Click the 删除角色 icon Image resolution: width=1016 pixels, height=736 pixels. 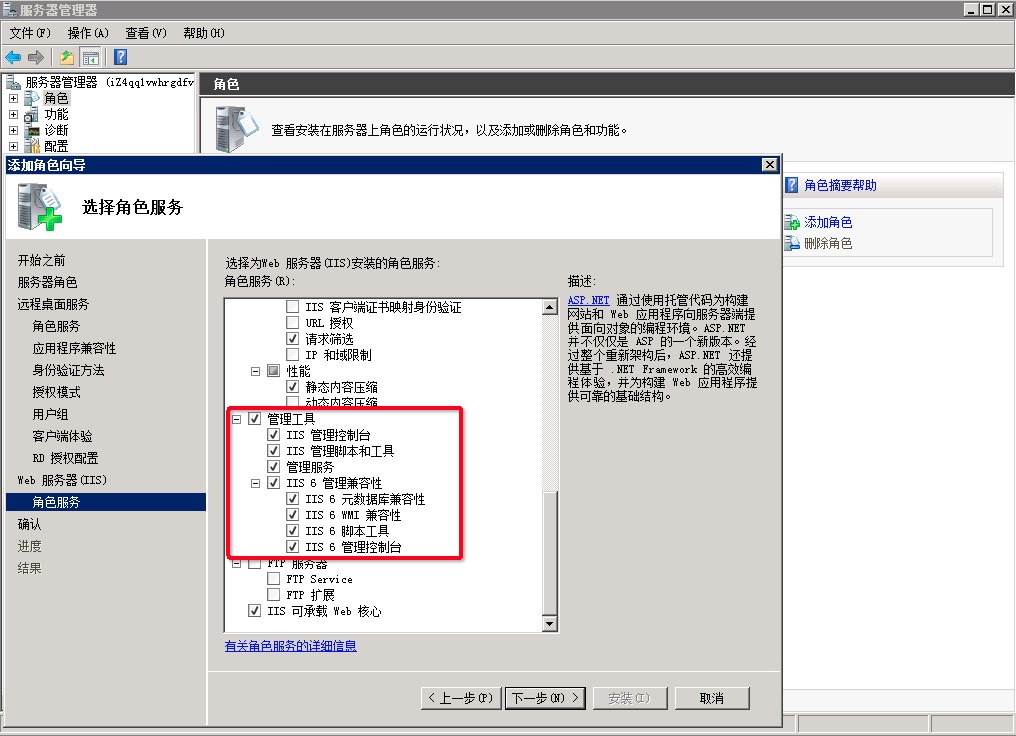click(x=792, y=244)
